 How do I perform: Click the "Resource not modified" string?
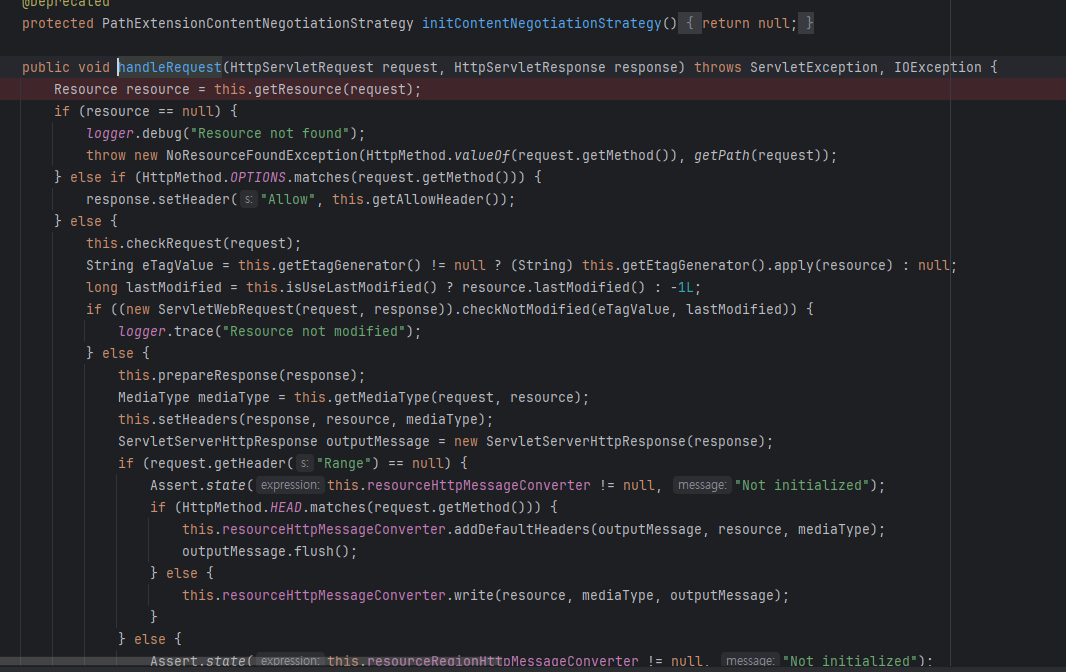(313, 331)
